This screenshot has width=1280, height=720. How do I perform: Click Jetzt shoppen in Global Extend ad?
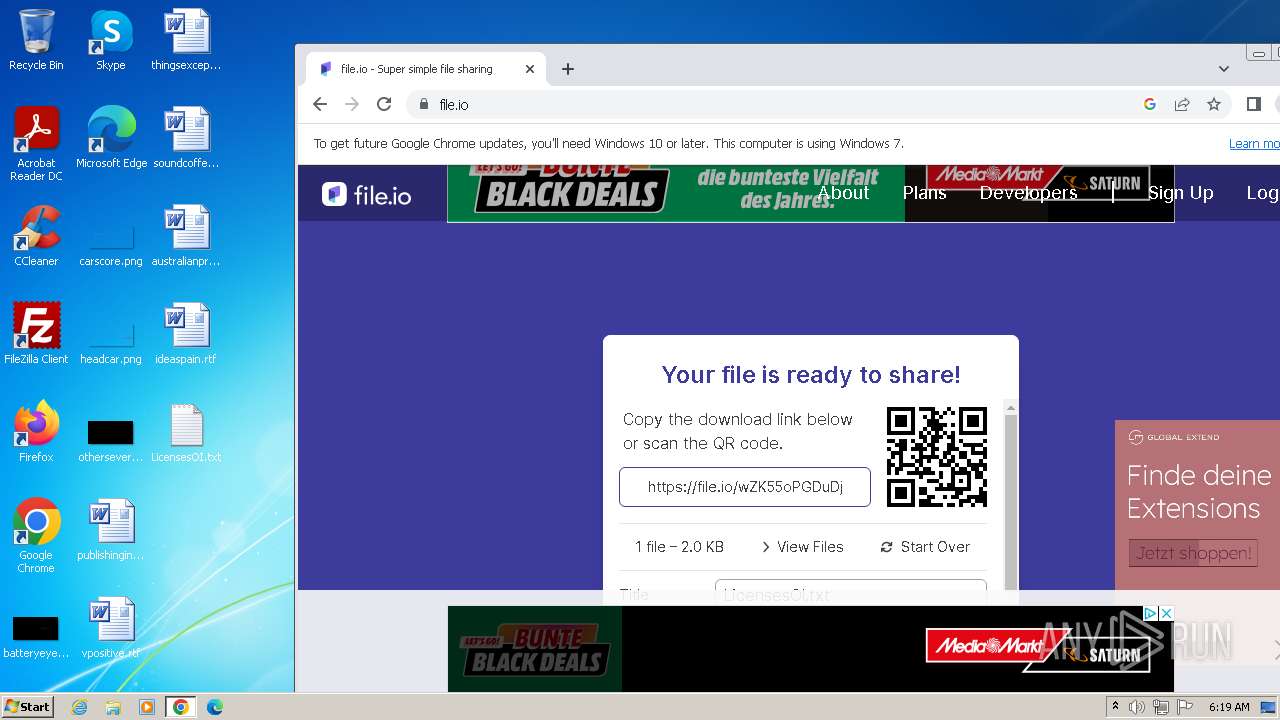[1192, 553]
